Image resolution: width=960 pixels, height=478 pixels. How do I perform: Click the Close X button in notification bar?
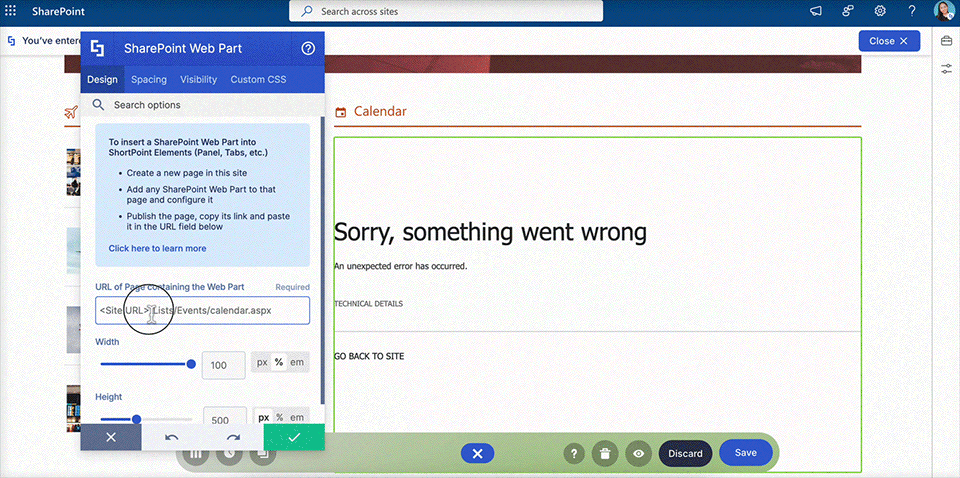889,41
